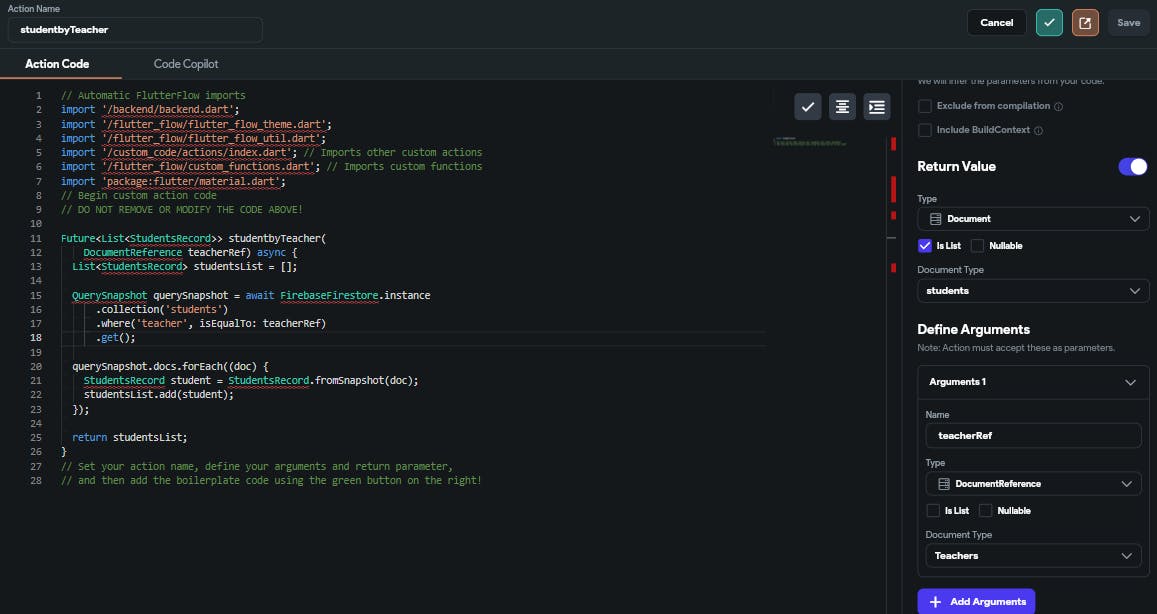Collapse the Arguments 1 section
The image size is (1157, 614).
click(1131, 382)
